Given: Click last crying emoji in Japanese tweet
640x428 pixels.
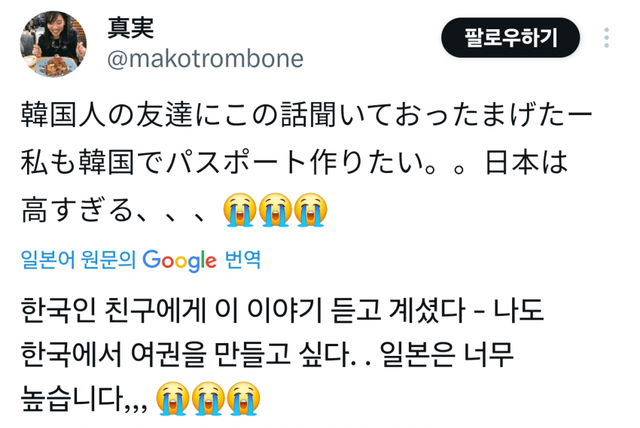Looking at the screenshot, I should pyautogui.click(x=311, y=210).
